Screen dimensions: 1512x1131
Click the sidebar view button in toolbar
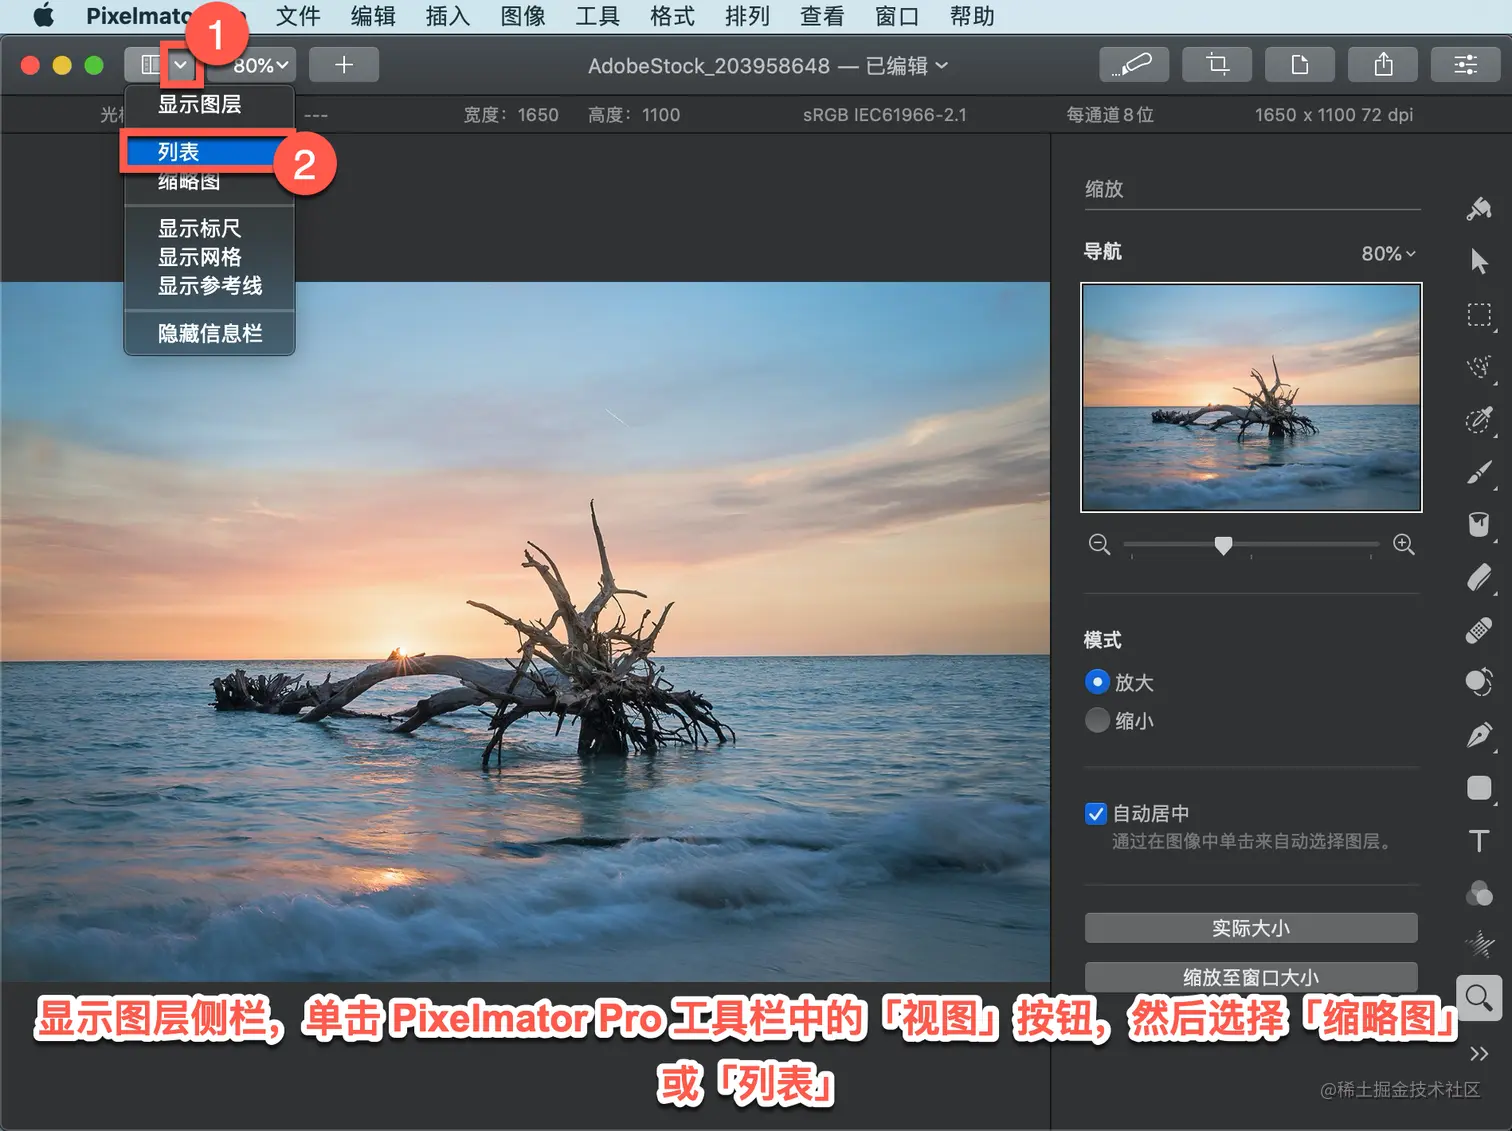tap(150, 65)
